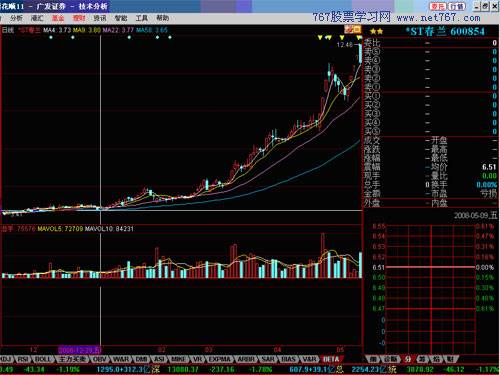The image size is (500, 375).
Task: Click the 行情 button in title bar
Action: (457, 6)
